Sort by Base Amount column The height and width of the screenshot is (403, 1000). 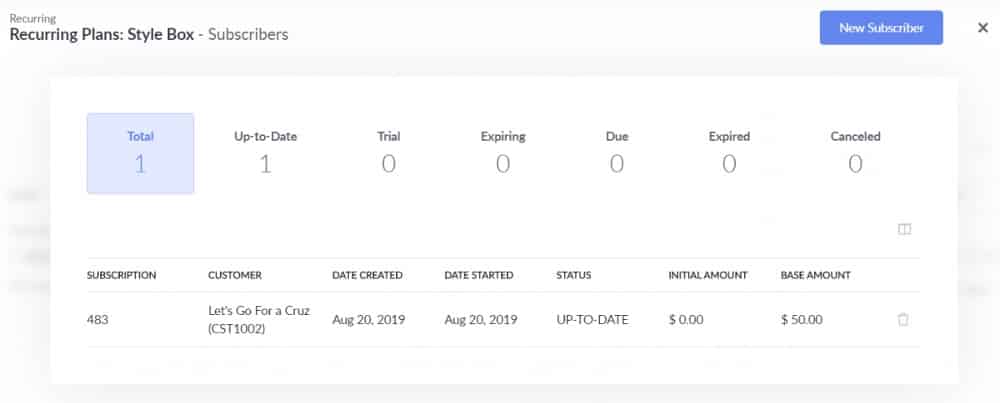816,275
